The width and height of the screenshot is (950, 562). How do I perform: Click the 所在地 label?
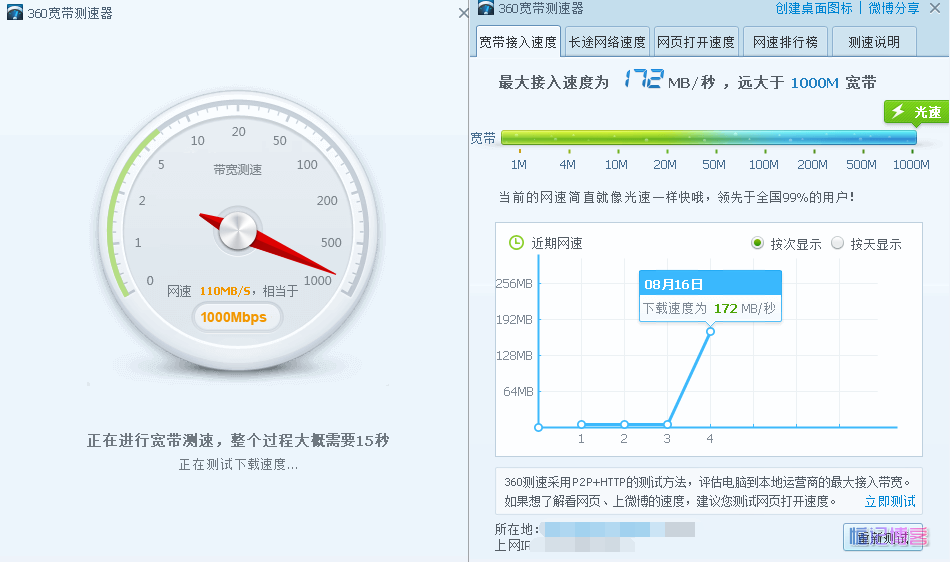(x=517, y=529)
